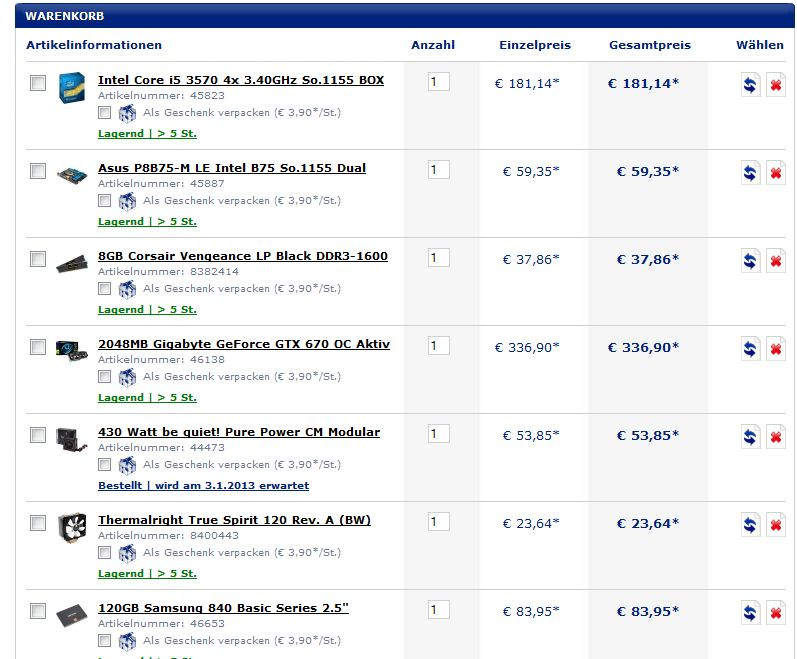Viewport: 797px width, 659px height.
Task: Update Gigabyte GeForce GTX 670 row
Action: pos(750,349)
